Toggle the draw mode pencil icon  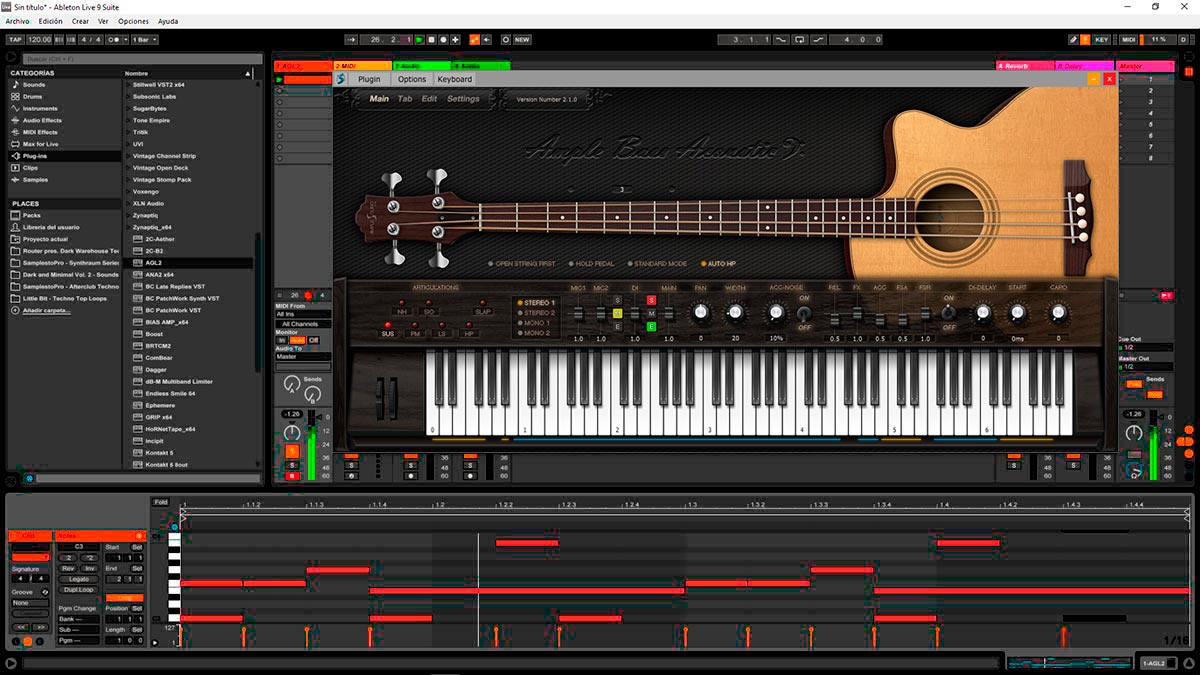(1073, 39)
